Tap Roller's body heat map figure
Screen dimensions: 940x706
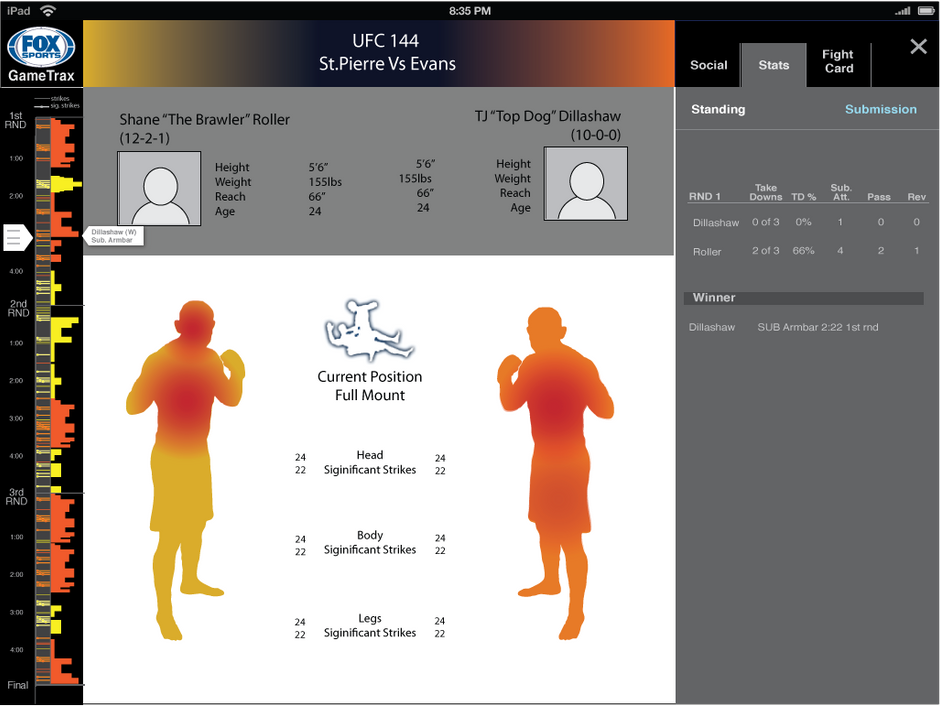(185, 470)
